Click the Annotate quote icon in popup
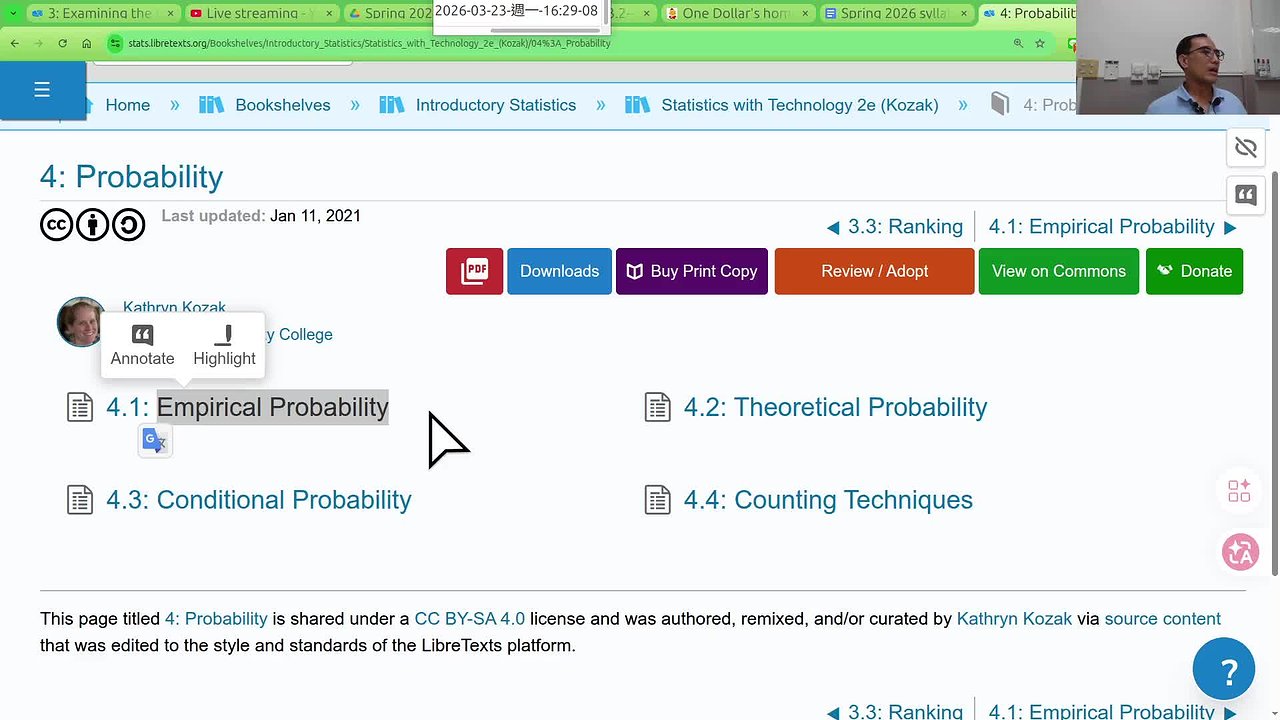This screenshot has height=720, width=1280. click(x=142, y=335)
